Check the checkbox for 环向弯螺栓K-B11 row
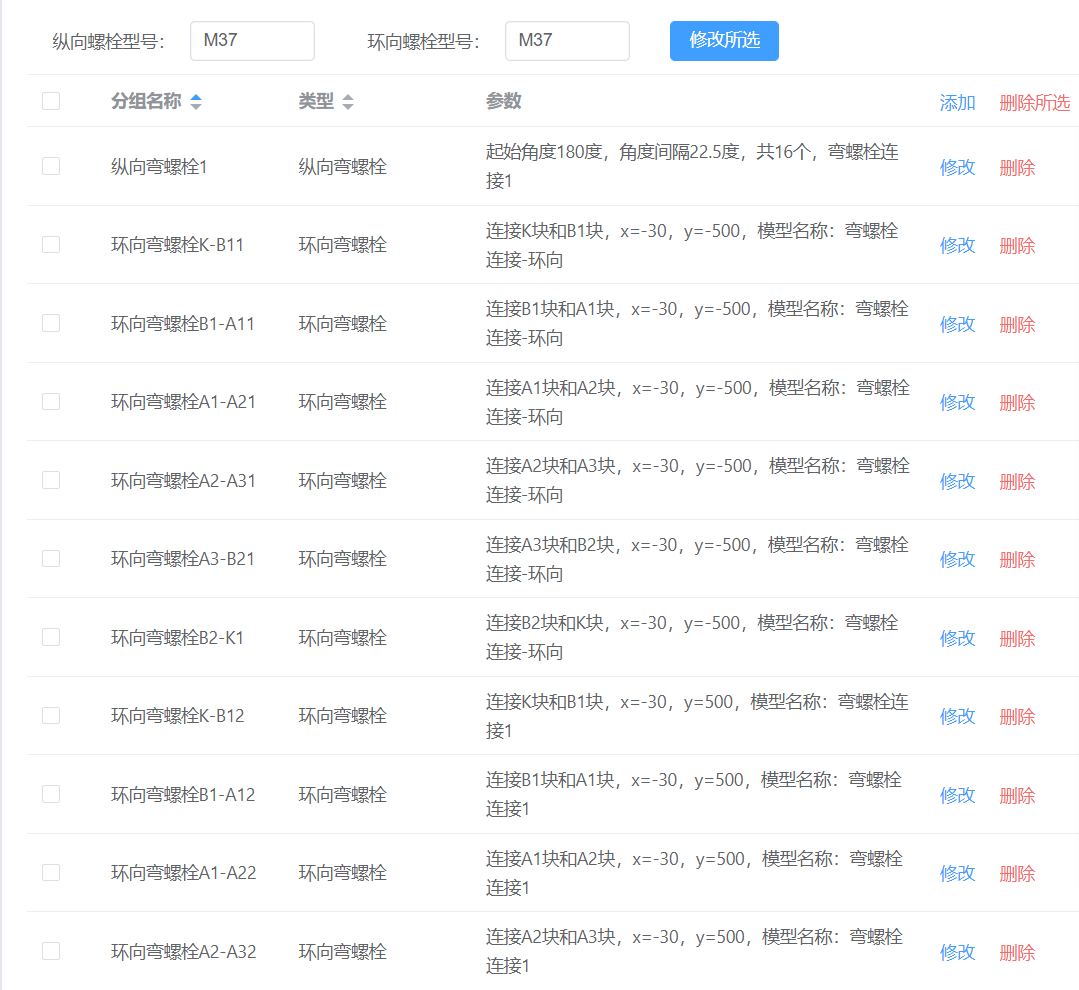 click(x=51, y=244)
